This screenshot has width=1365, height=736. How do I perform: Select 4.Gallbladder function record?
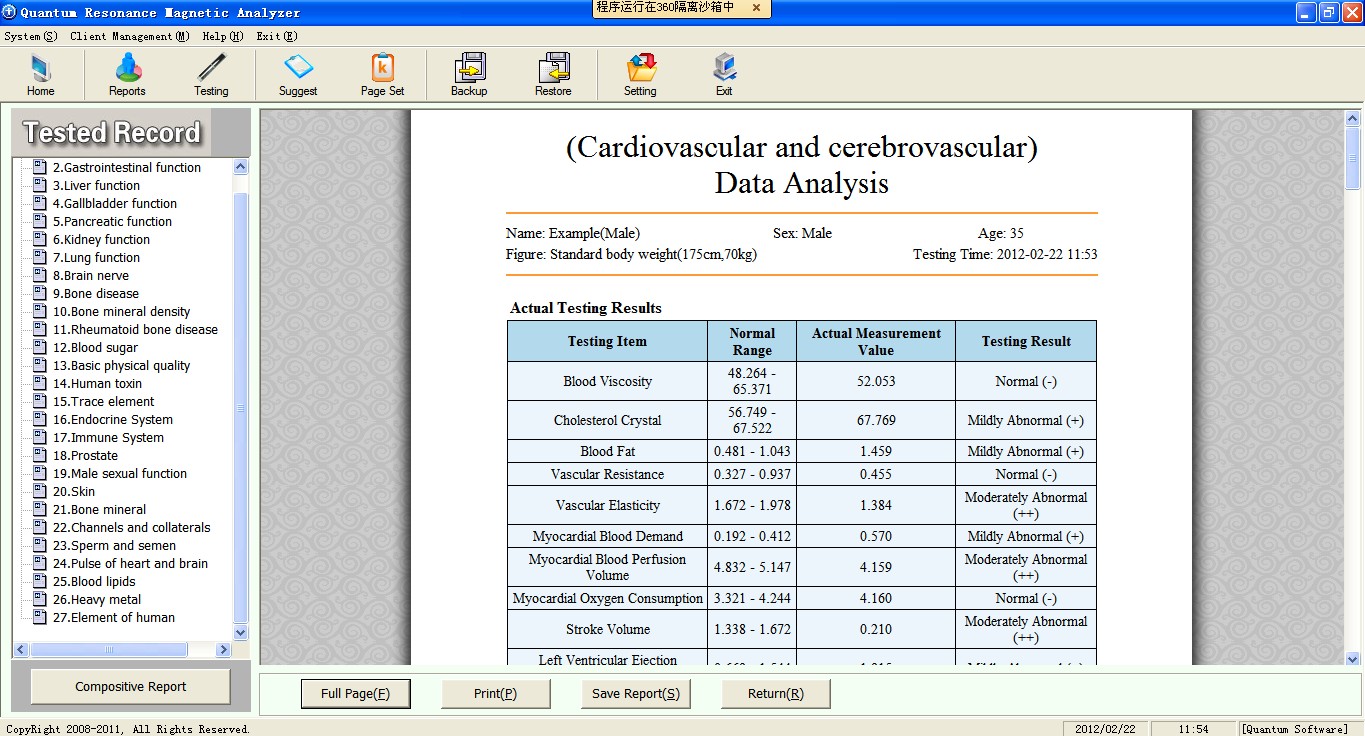115,203
